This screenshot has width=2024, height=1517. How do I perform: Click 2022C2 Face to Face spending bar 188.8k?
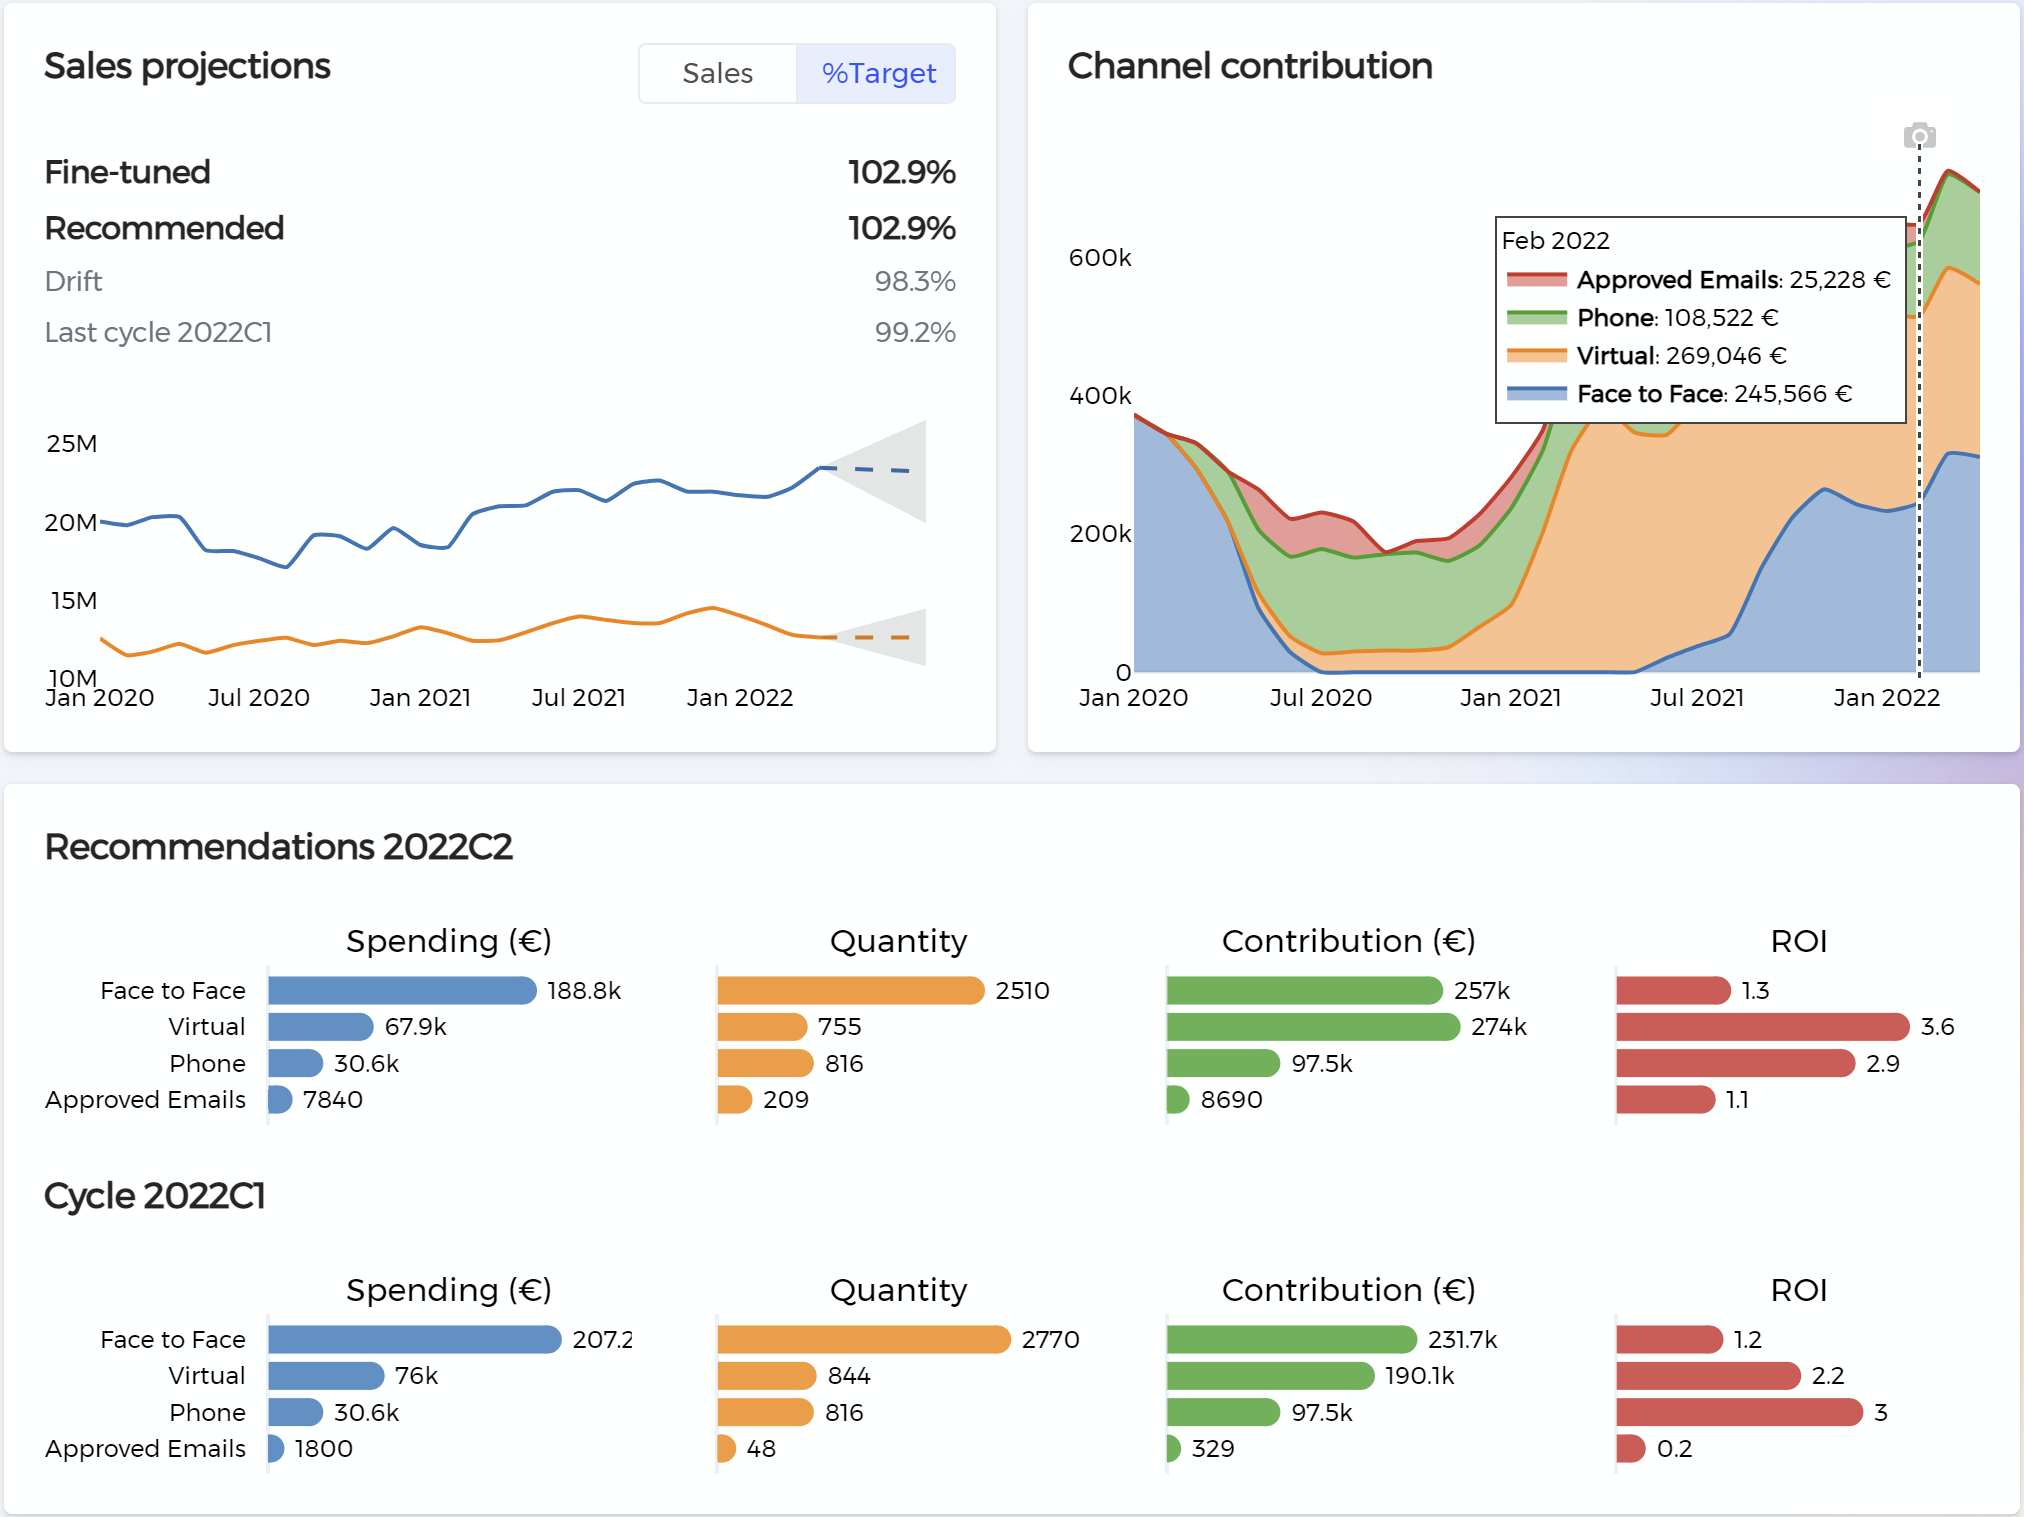click(402, 990)
